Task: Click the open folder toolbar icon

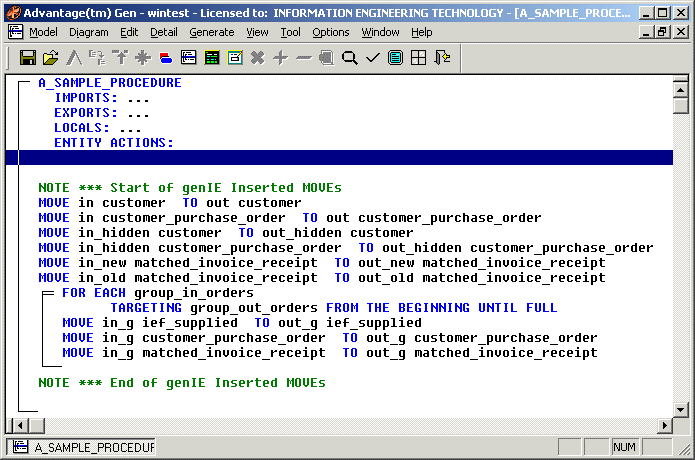Action: (50, 58)
